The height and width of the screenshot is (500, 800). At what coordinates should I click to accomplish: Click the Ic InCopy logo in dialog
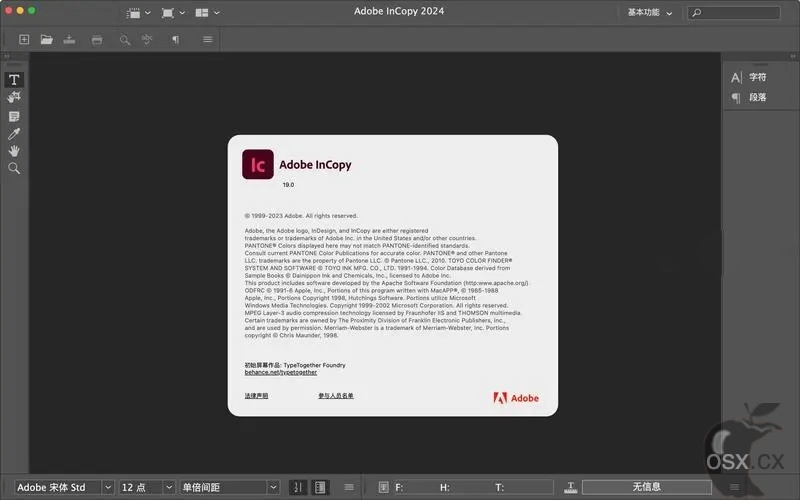[258, 164]
